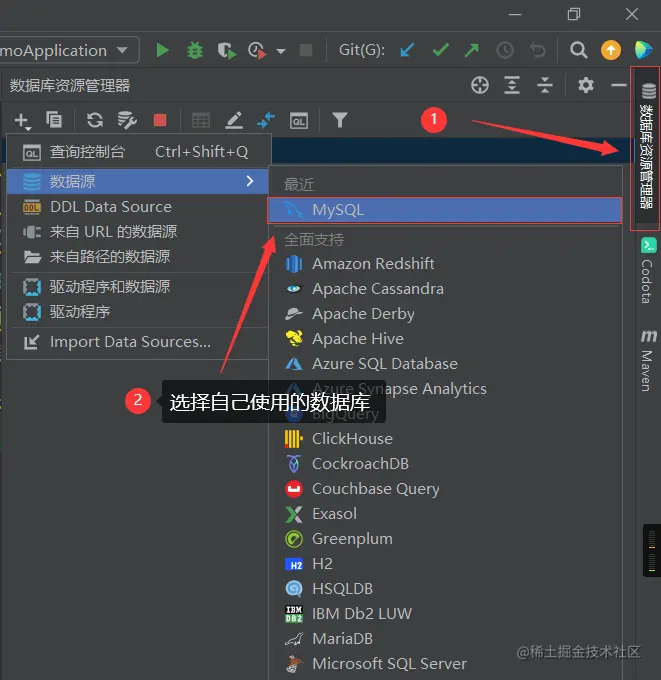
Task: Open database panel settings gear
Action: tap(586, 85)
